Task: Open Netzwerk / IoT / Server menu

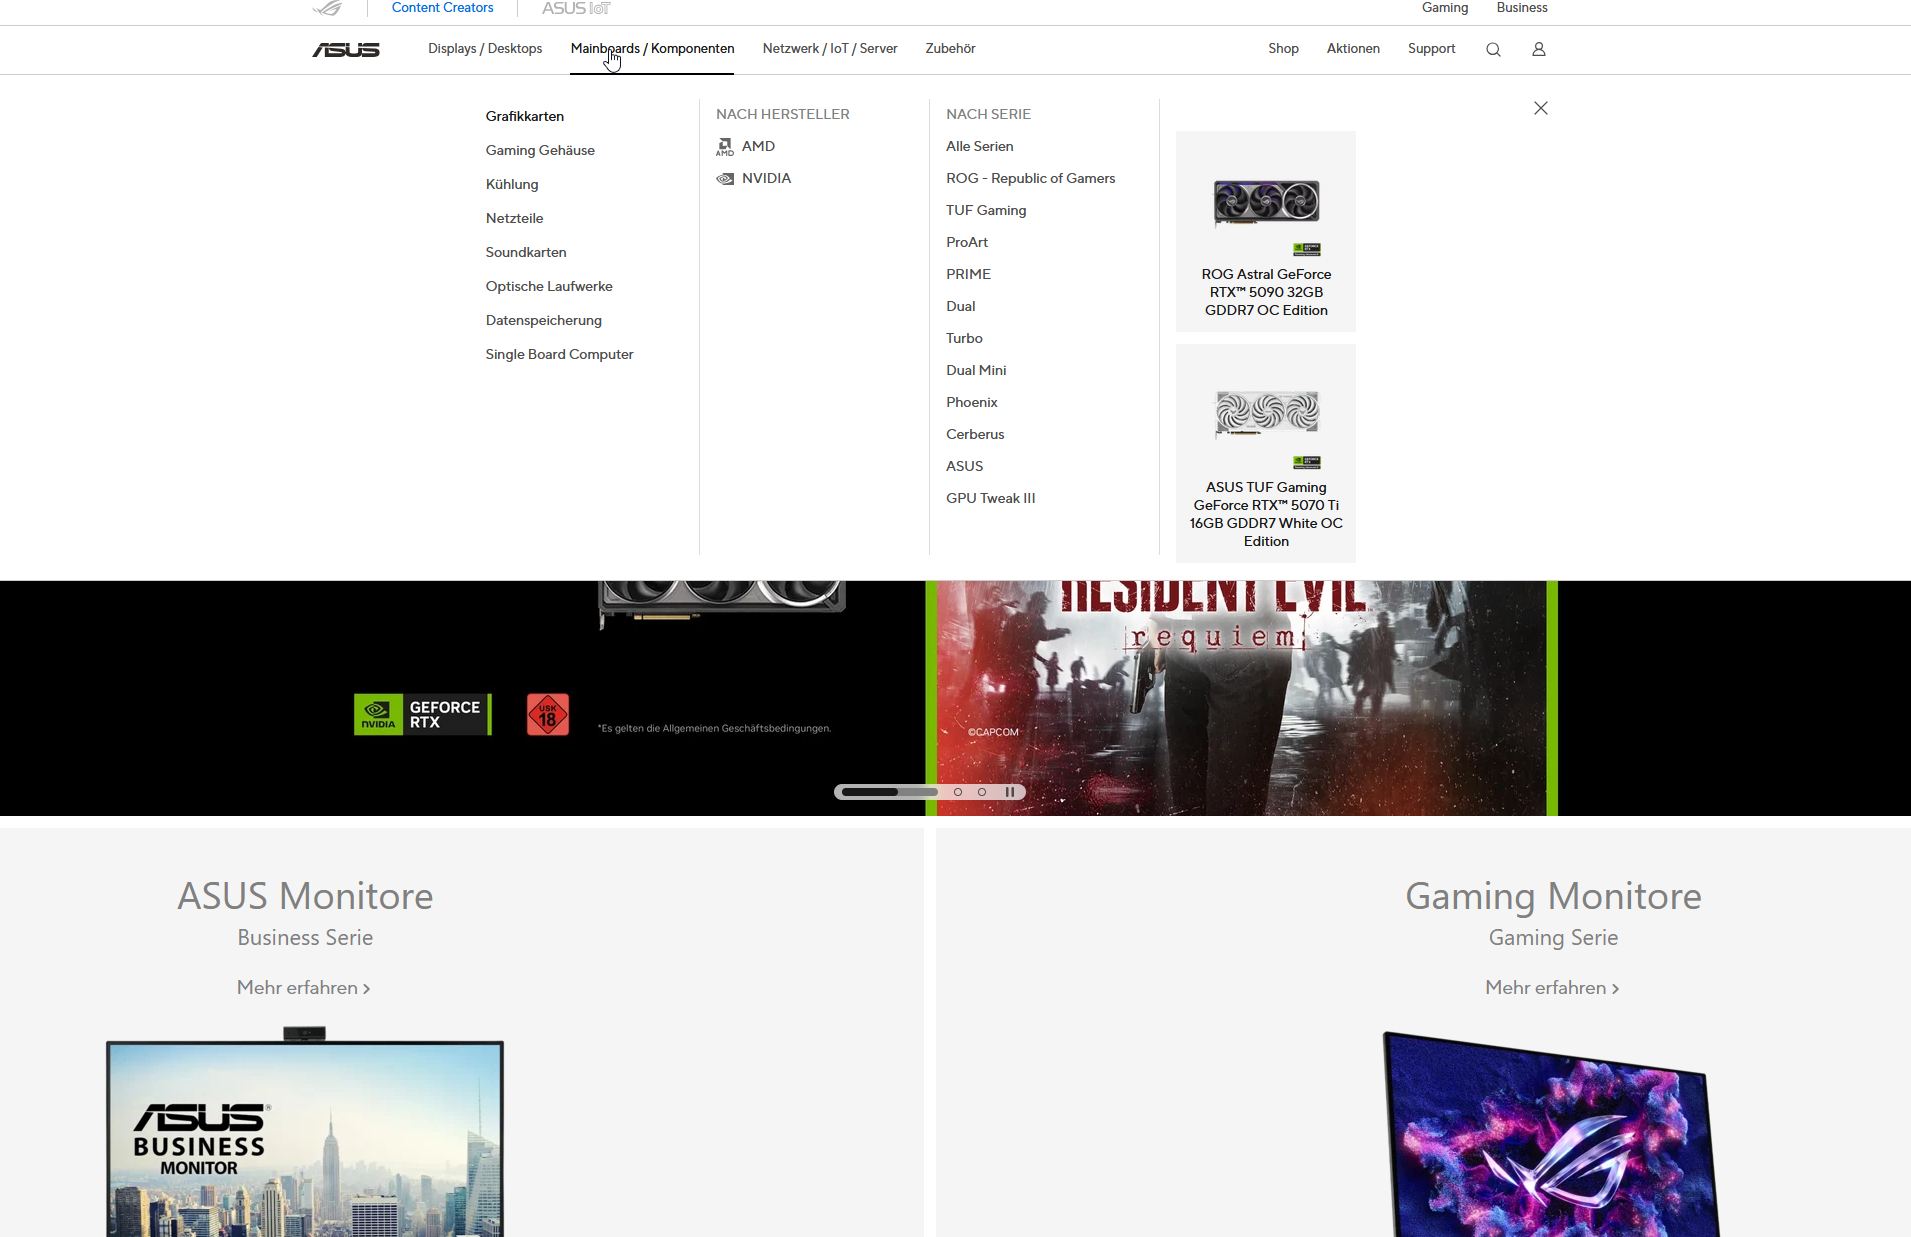Action: (830, 48)
